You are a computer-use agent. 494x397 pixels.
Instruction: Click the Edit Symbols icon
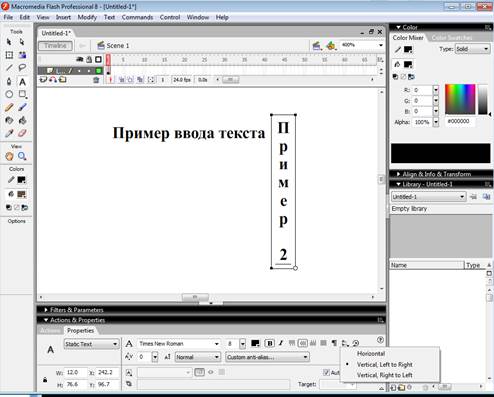point(331,46)
